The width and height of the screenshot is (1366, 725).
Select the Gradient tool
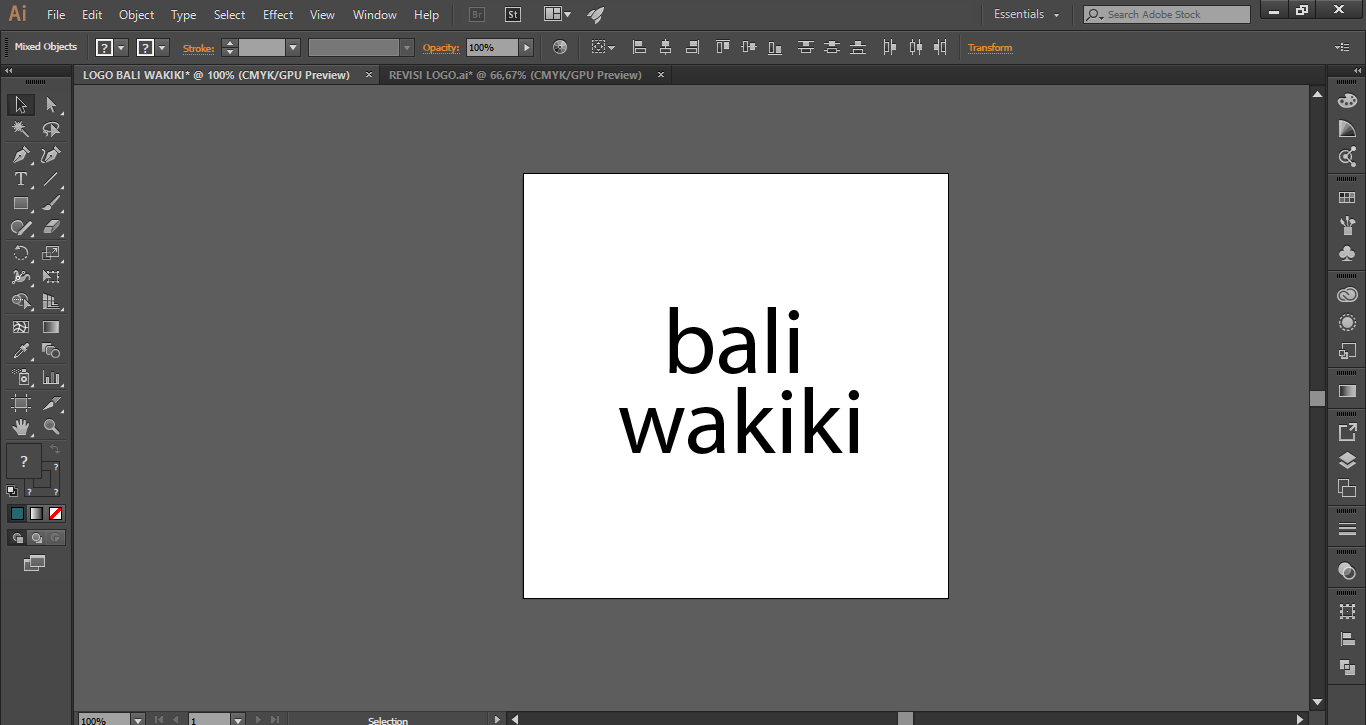(51, 327)
